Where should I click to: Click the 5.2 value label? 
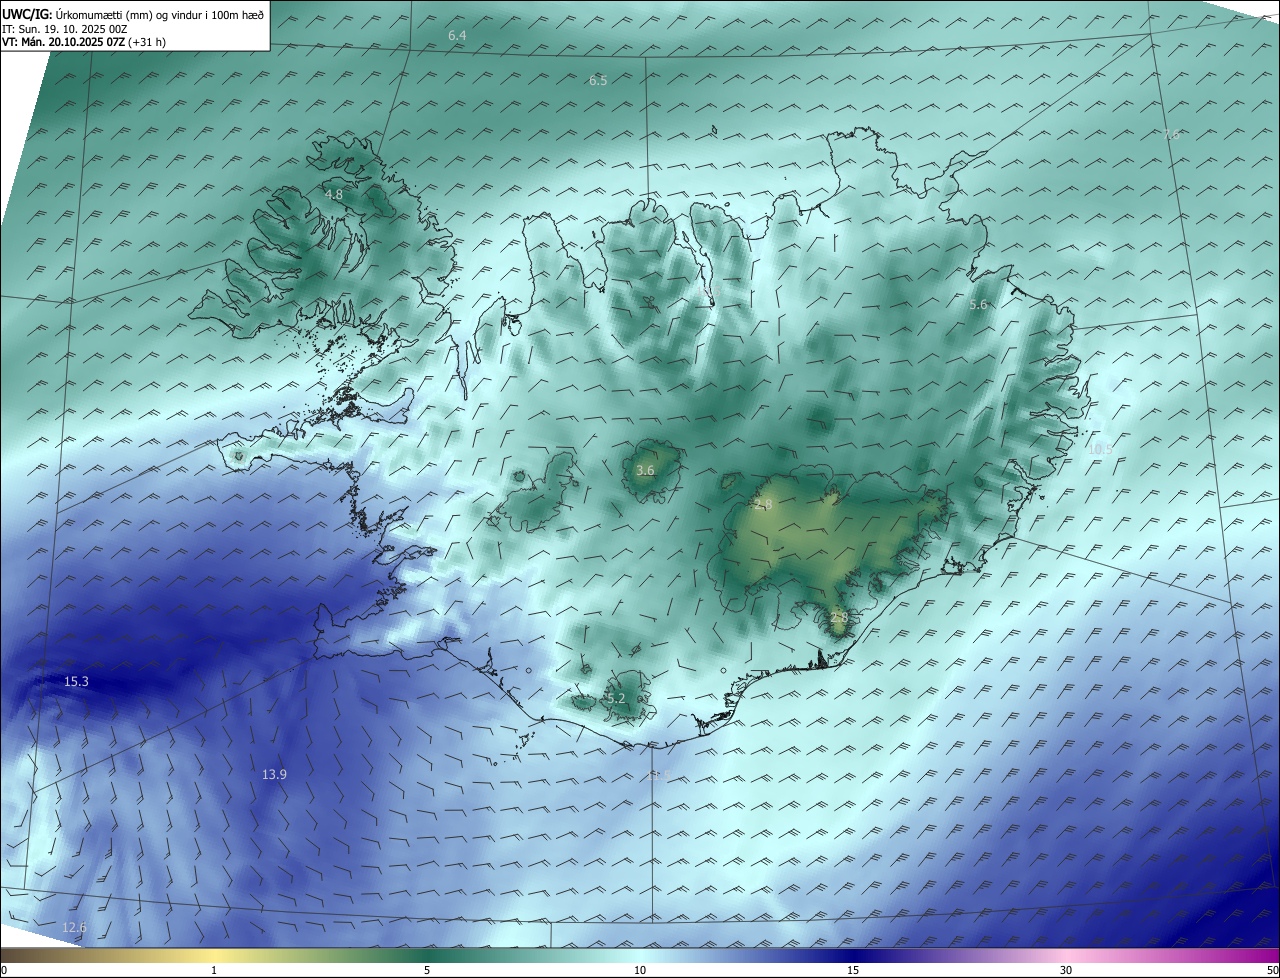pyautogui.click(x=615, y=698)
